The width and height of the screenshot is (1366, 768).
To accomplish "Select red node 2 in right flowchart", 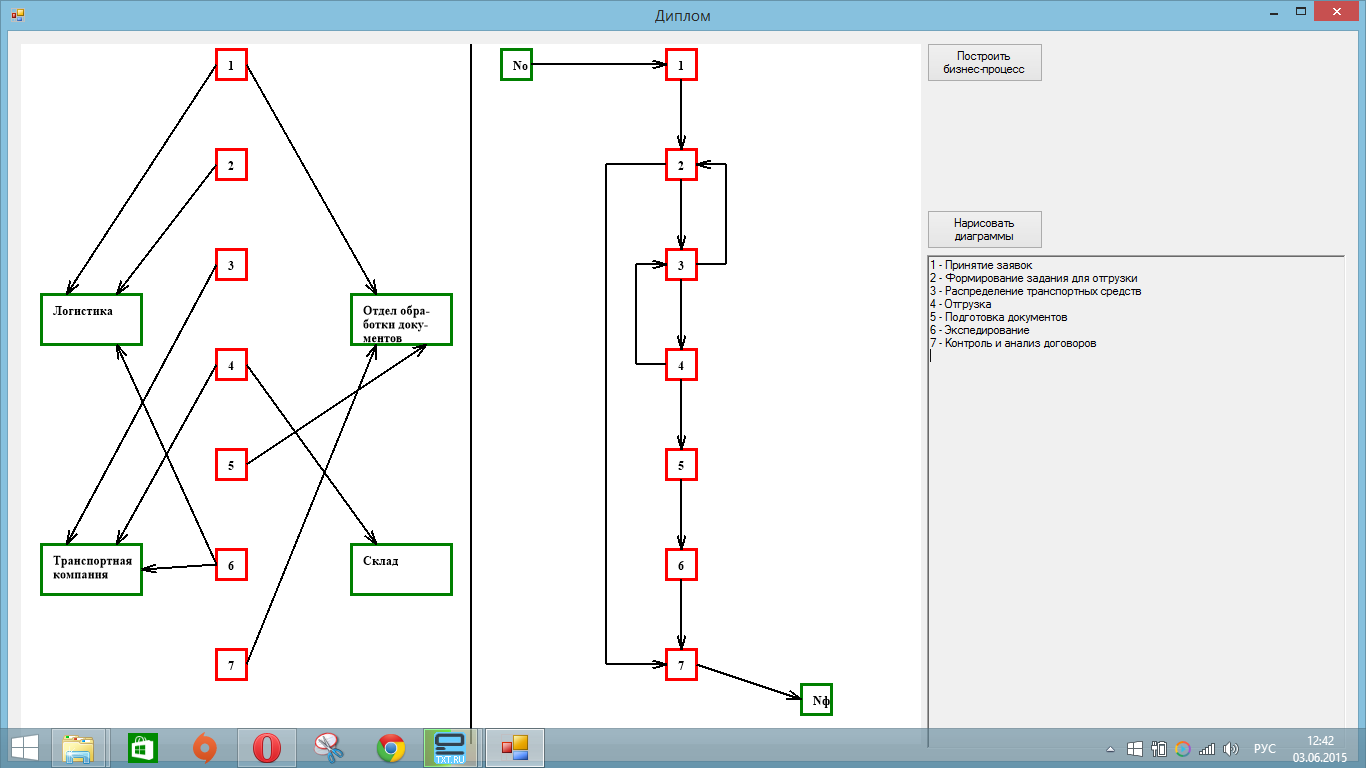I will coord(681,165).
